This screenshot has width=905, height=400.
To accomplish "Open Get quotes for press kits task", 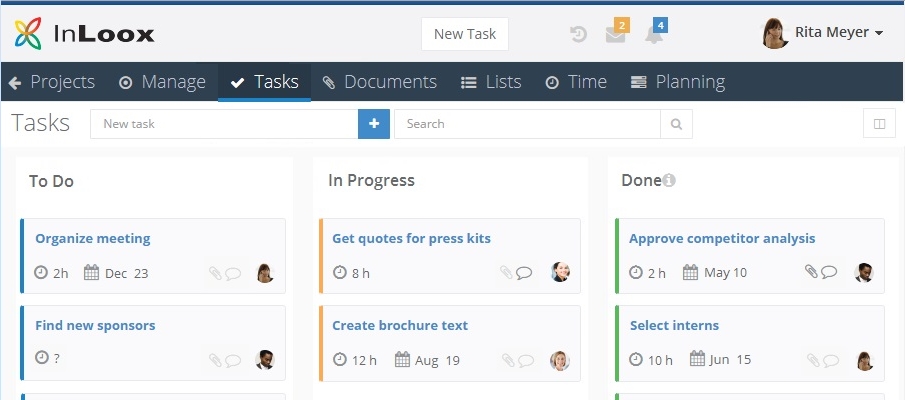I will pyautogui.click(x=412, y=238).
